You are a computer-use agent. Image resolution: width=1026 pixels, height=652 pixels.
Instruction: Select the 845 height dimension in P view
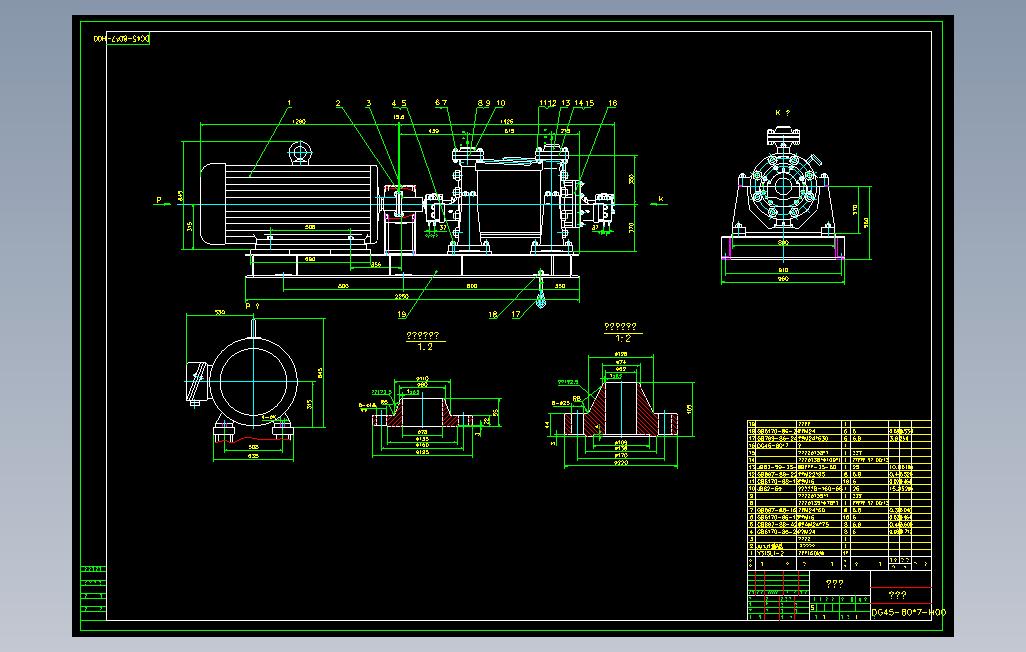coord(320,372)
